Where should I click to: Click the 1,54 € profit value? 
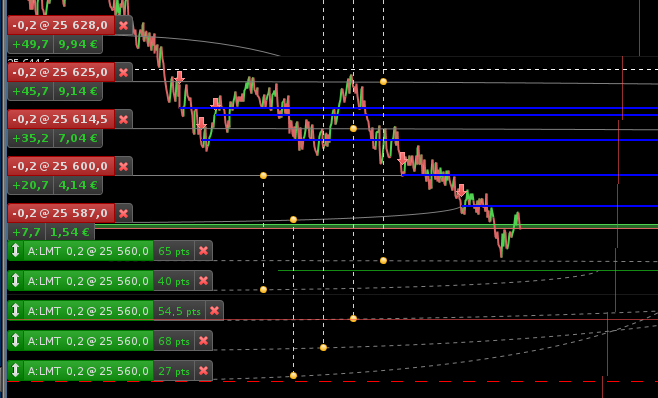point(70,232)
